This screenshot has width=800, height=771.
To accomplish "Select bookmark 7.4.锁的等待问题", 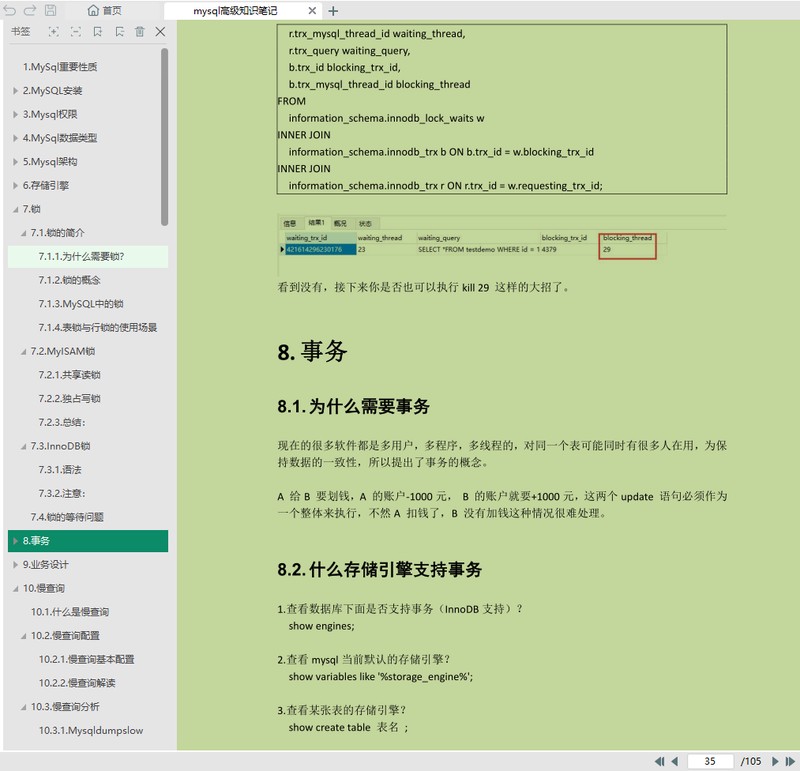I will [x=67, y=517].
